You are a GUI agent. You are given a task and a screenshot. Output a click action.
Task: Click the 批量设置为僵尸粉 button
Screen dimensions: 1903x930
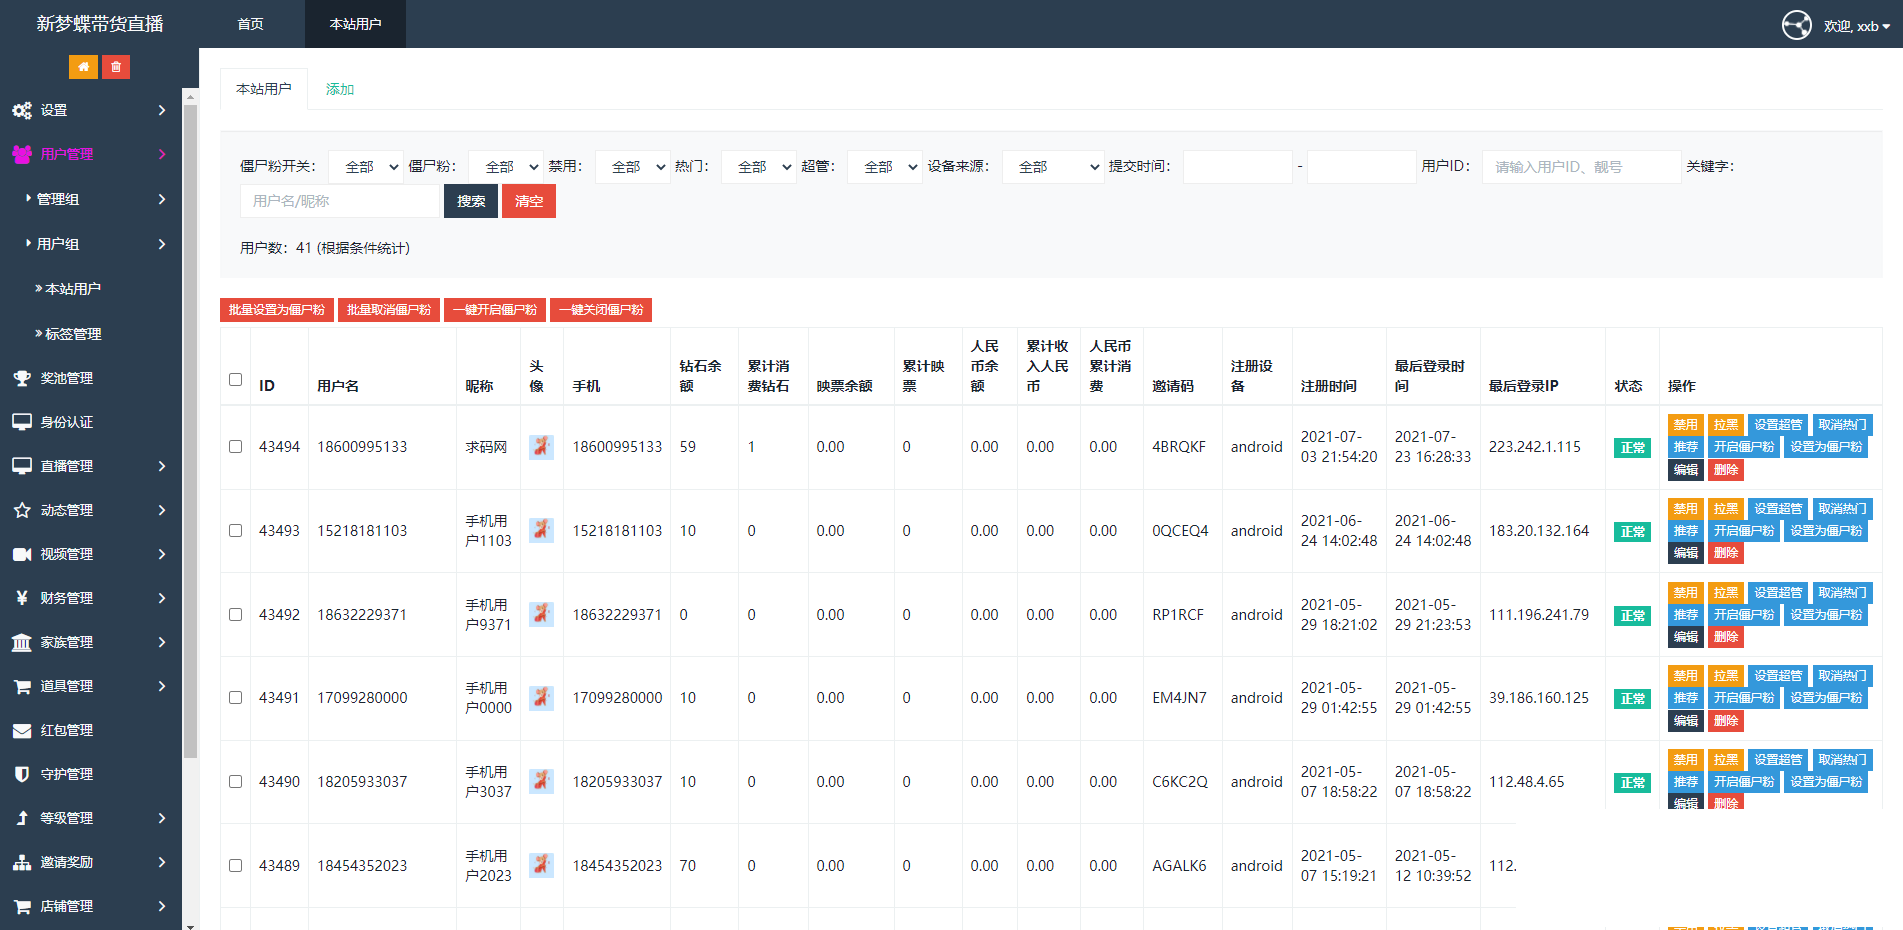(x=277, y=310)
